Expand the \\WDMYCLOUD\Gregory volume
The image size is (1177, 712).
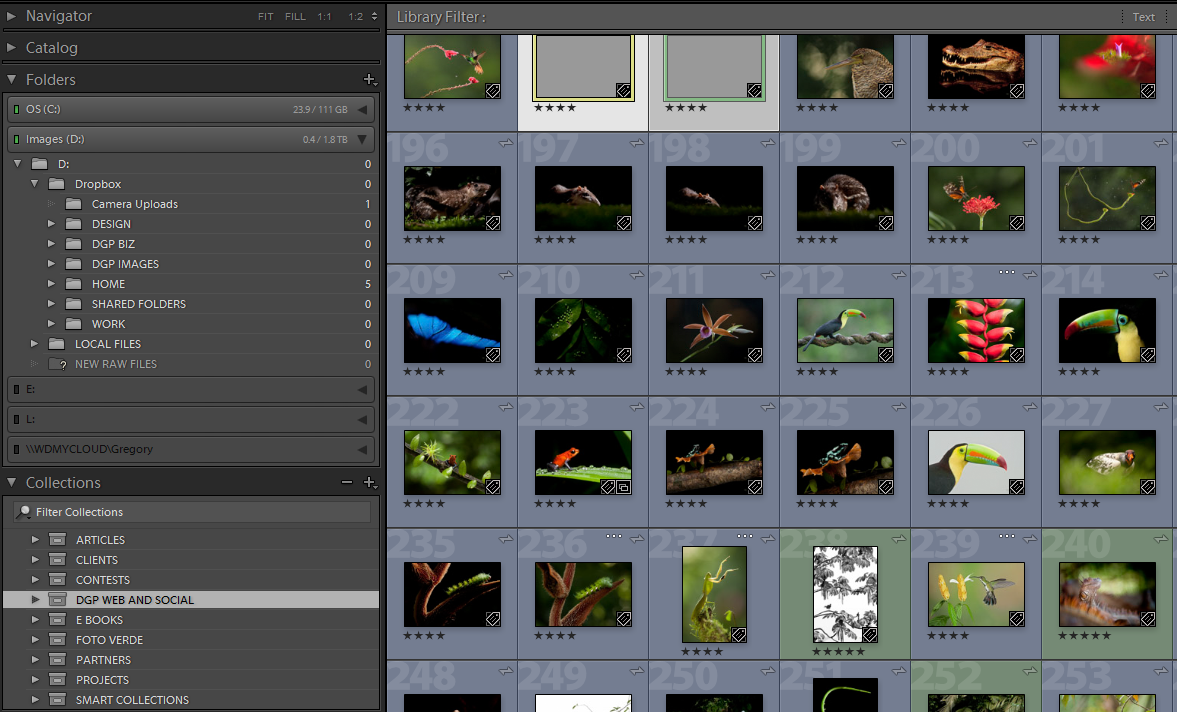[x=363, y=449]
